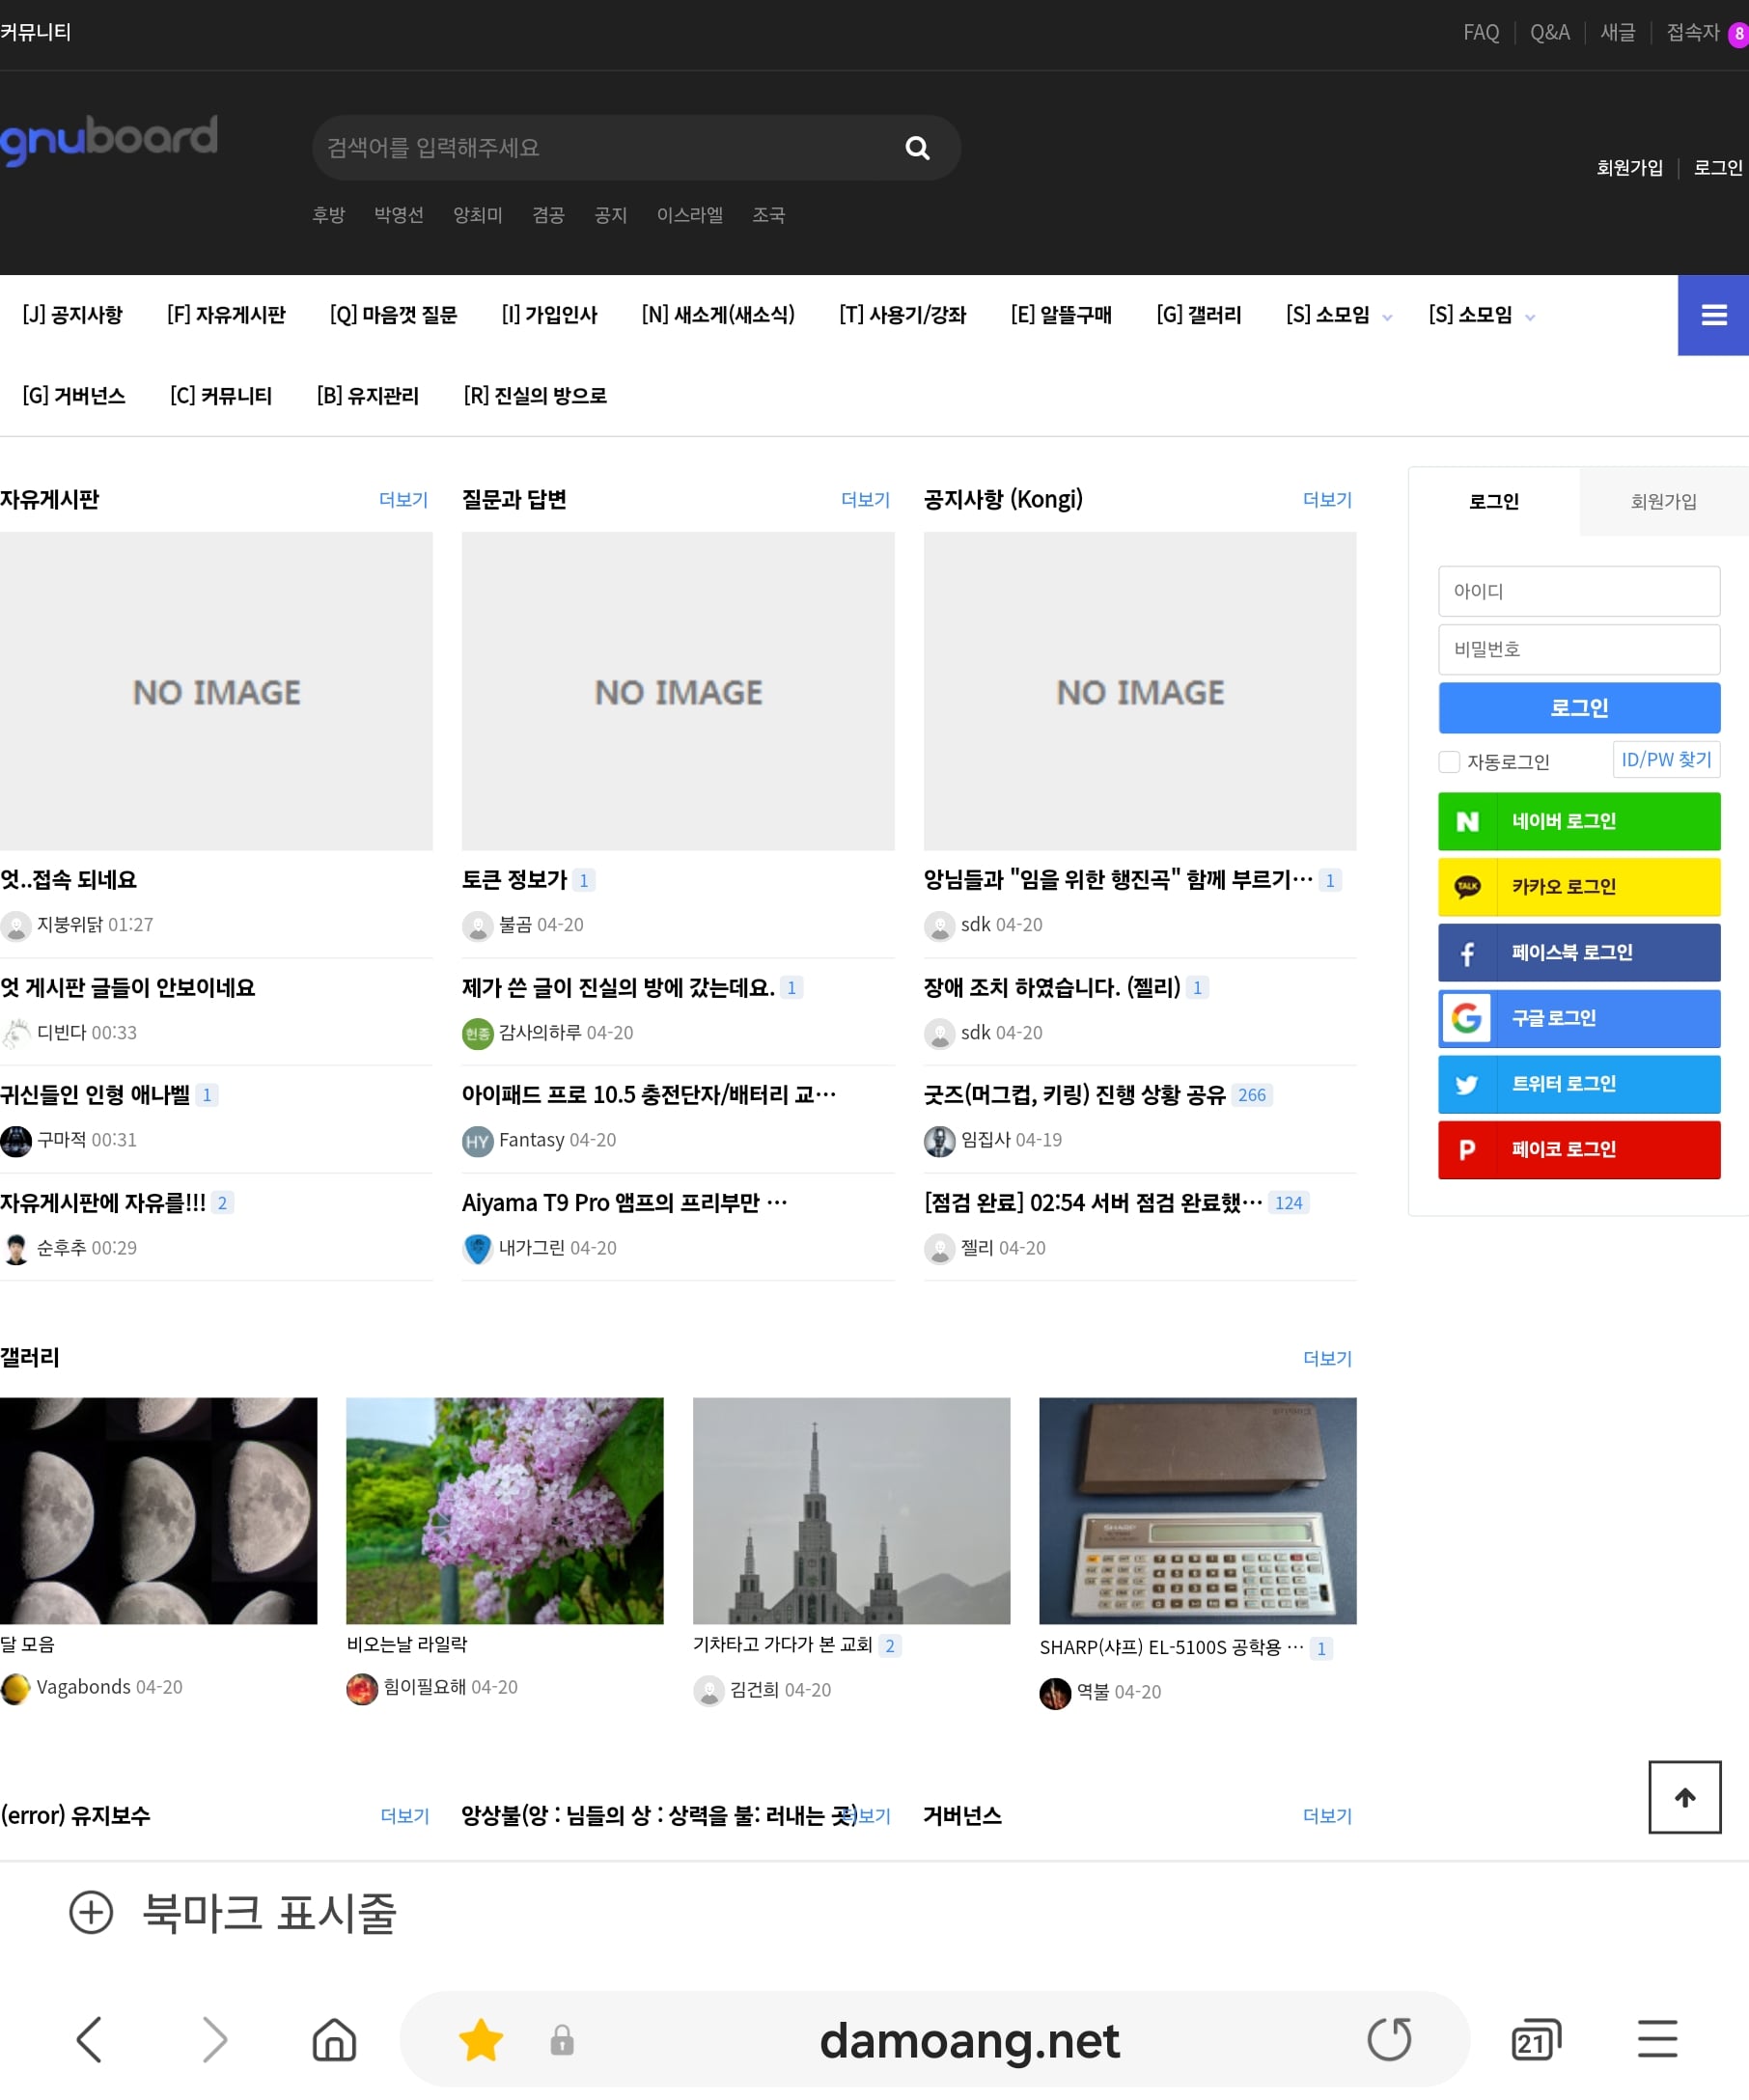Open the tabs counter showing 21
Viewport: 1749px width, 2100px height.
[1535, 2039]
